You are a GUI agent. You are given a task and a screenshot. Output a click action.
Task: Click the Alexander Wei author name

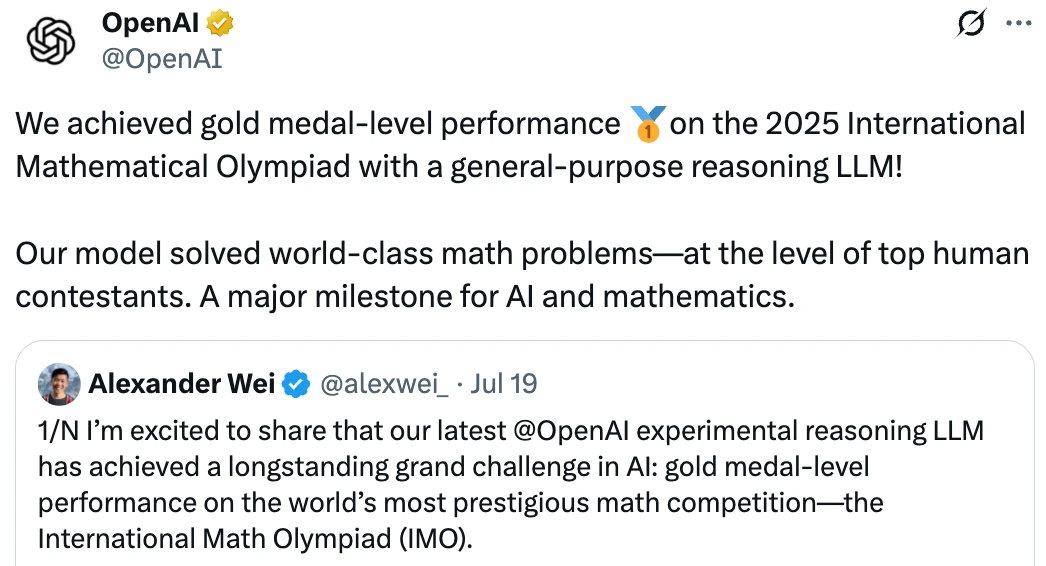pos(181,383)
